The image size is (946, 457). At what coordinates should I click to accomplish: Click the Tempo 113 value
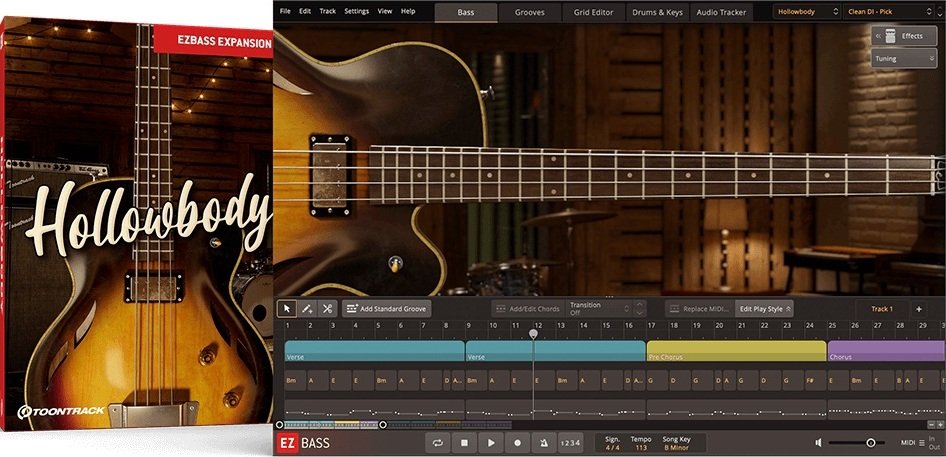(641, 448)
